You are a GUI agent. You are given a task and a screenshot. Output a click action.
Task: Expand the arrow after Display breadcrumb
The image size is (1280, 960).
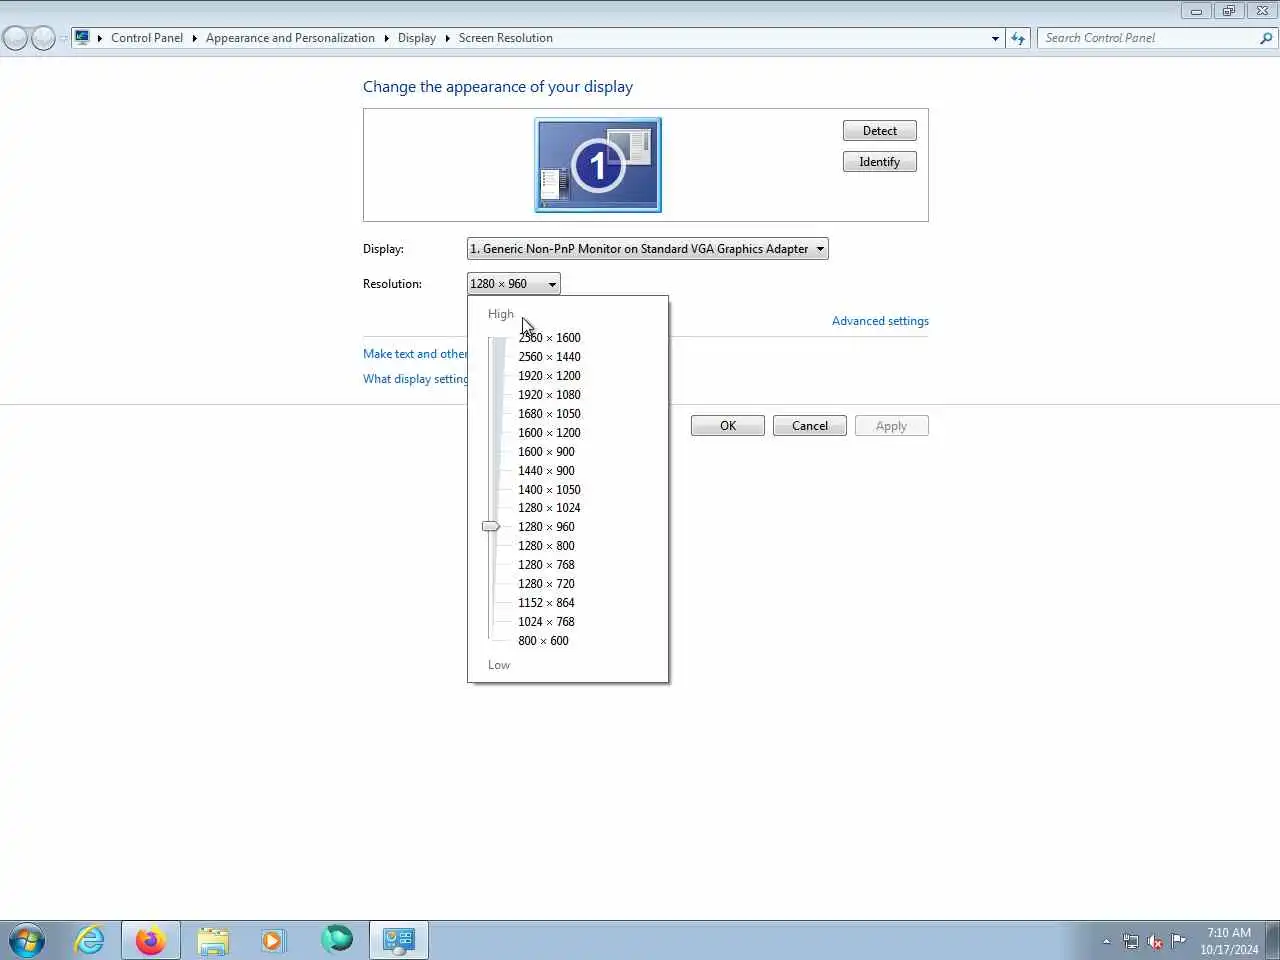[447, 38]
